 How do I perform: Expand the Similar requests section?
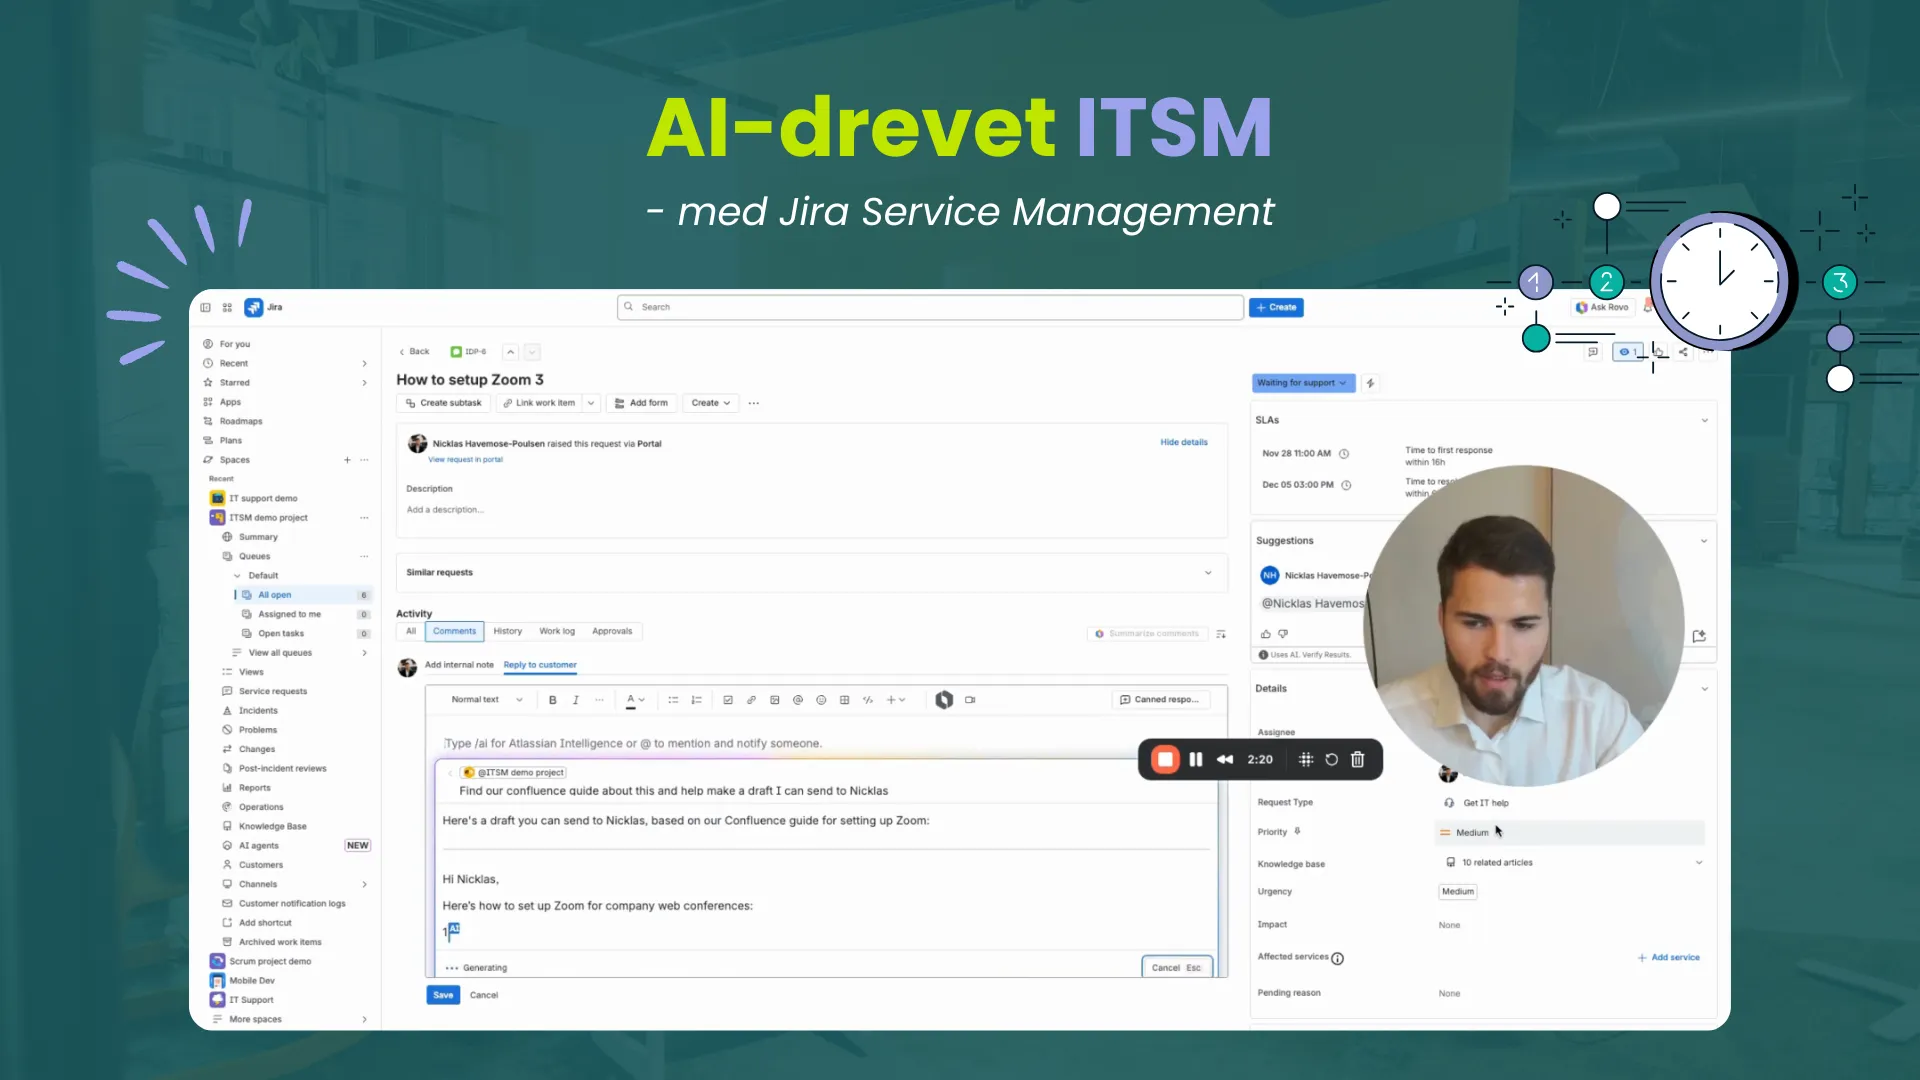(1207, 572)
